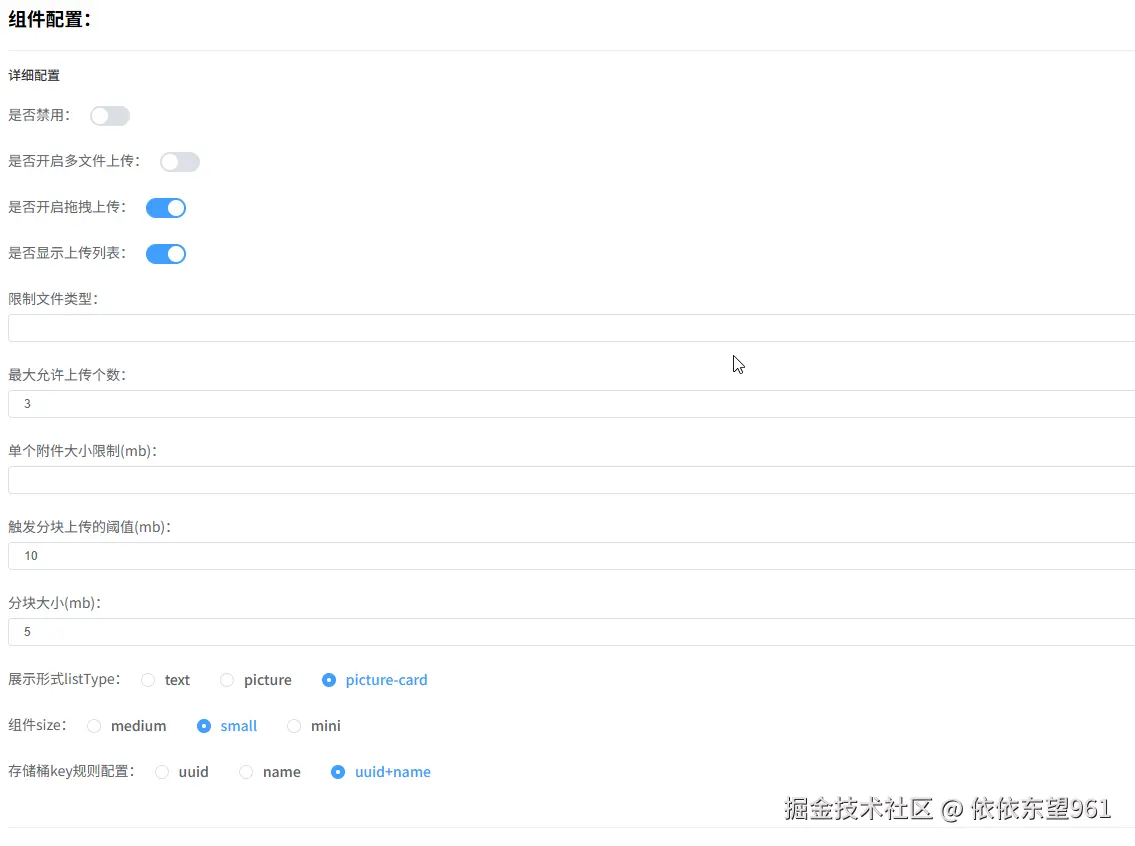Select the picture listType option
The width and height of the screenshot is (1135, 846).
click(227, 679)
